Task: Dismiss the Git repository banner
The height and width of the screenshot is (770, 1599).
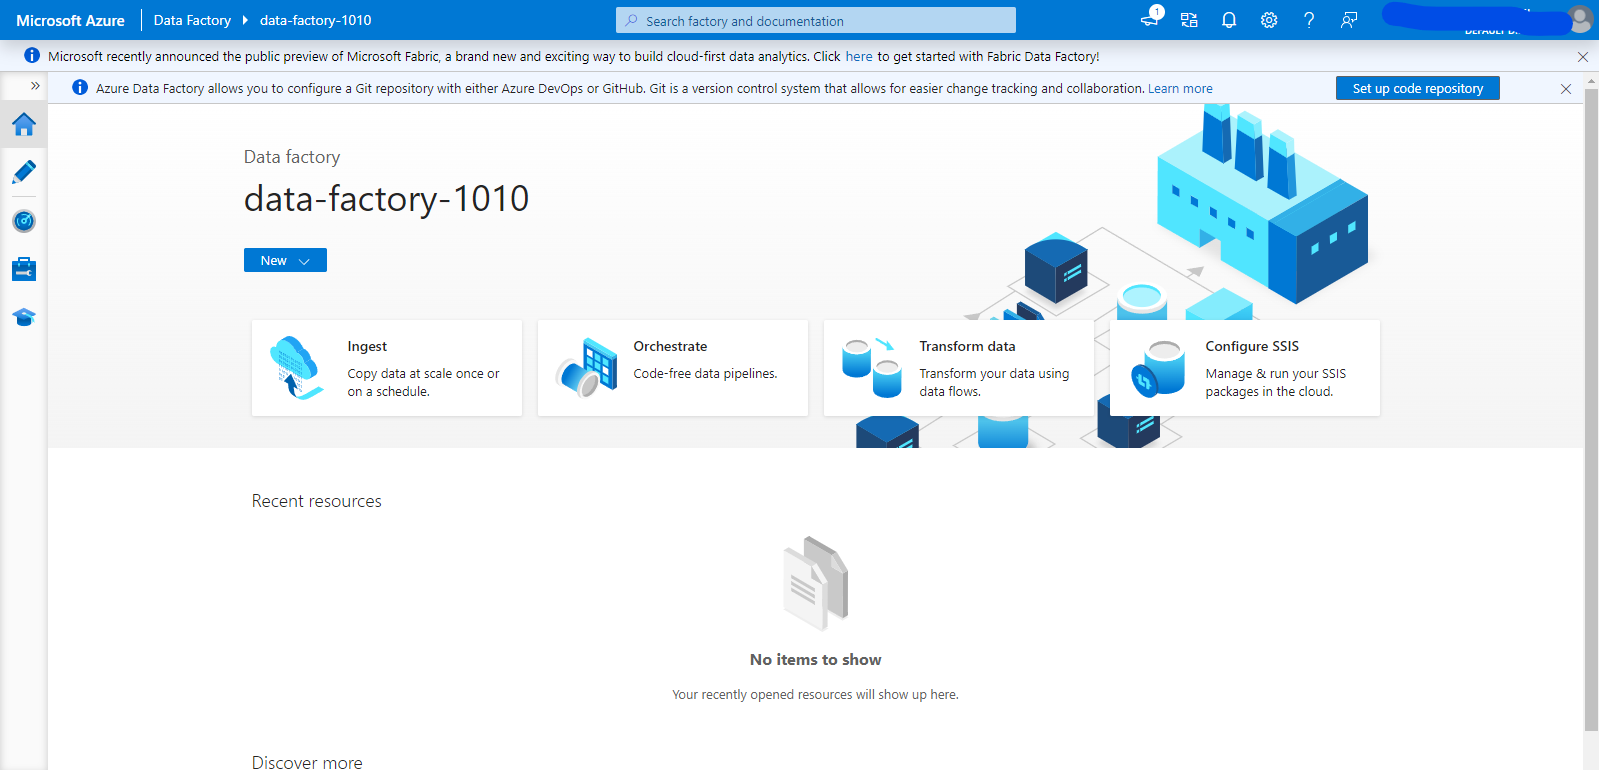Action: click(1566, 89)
